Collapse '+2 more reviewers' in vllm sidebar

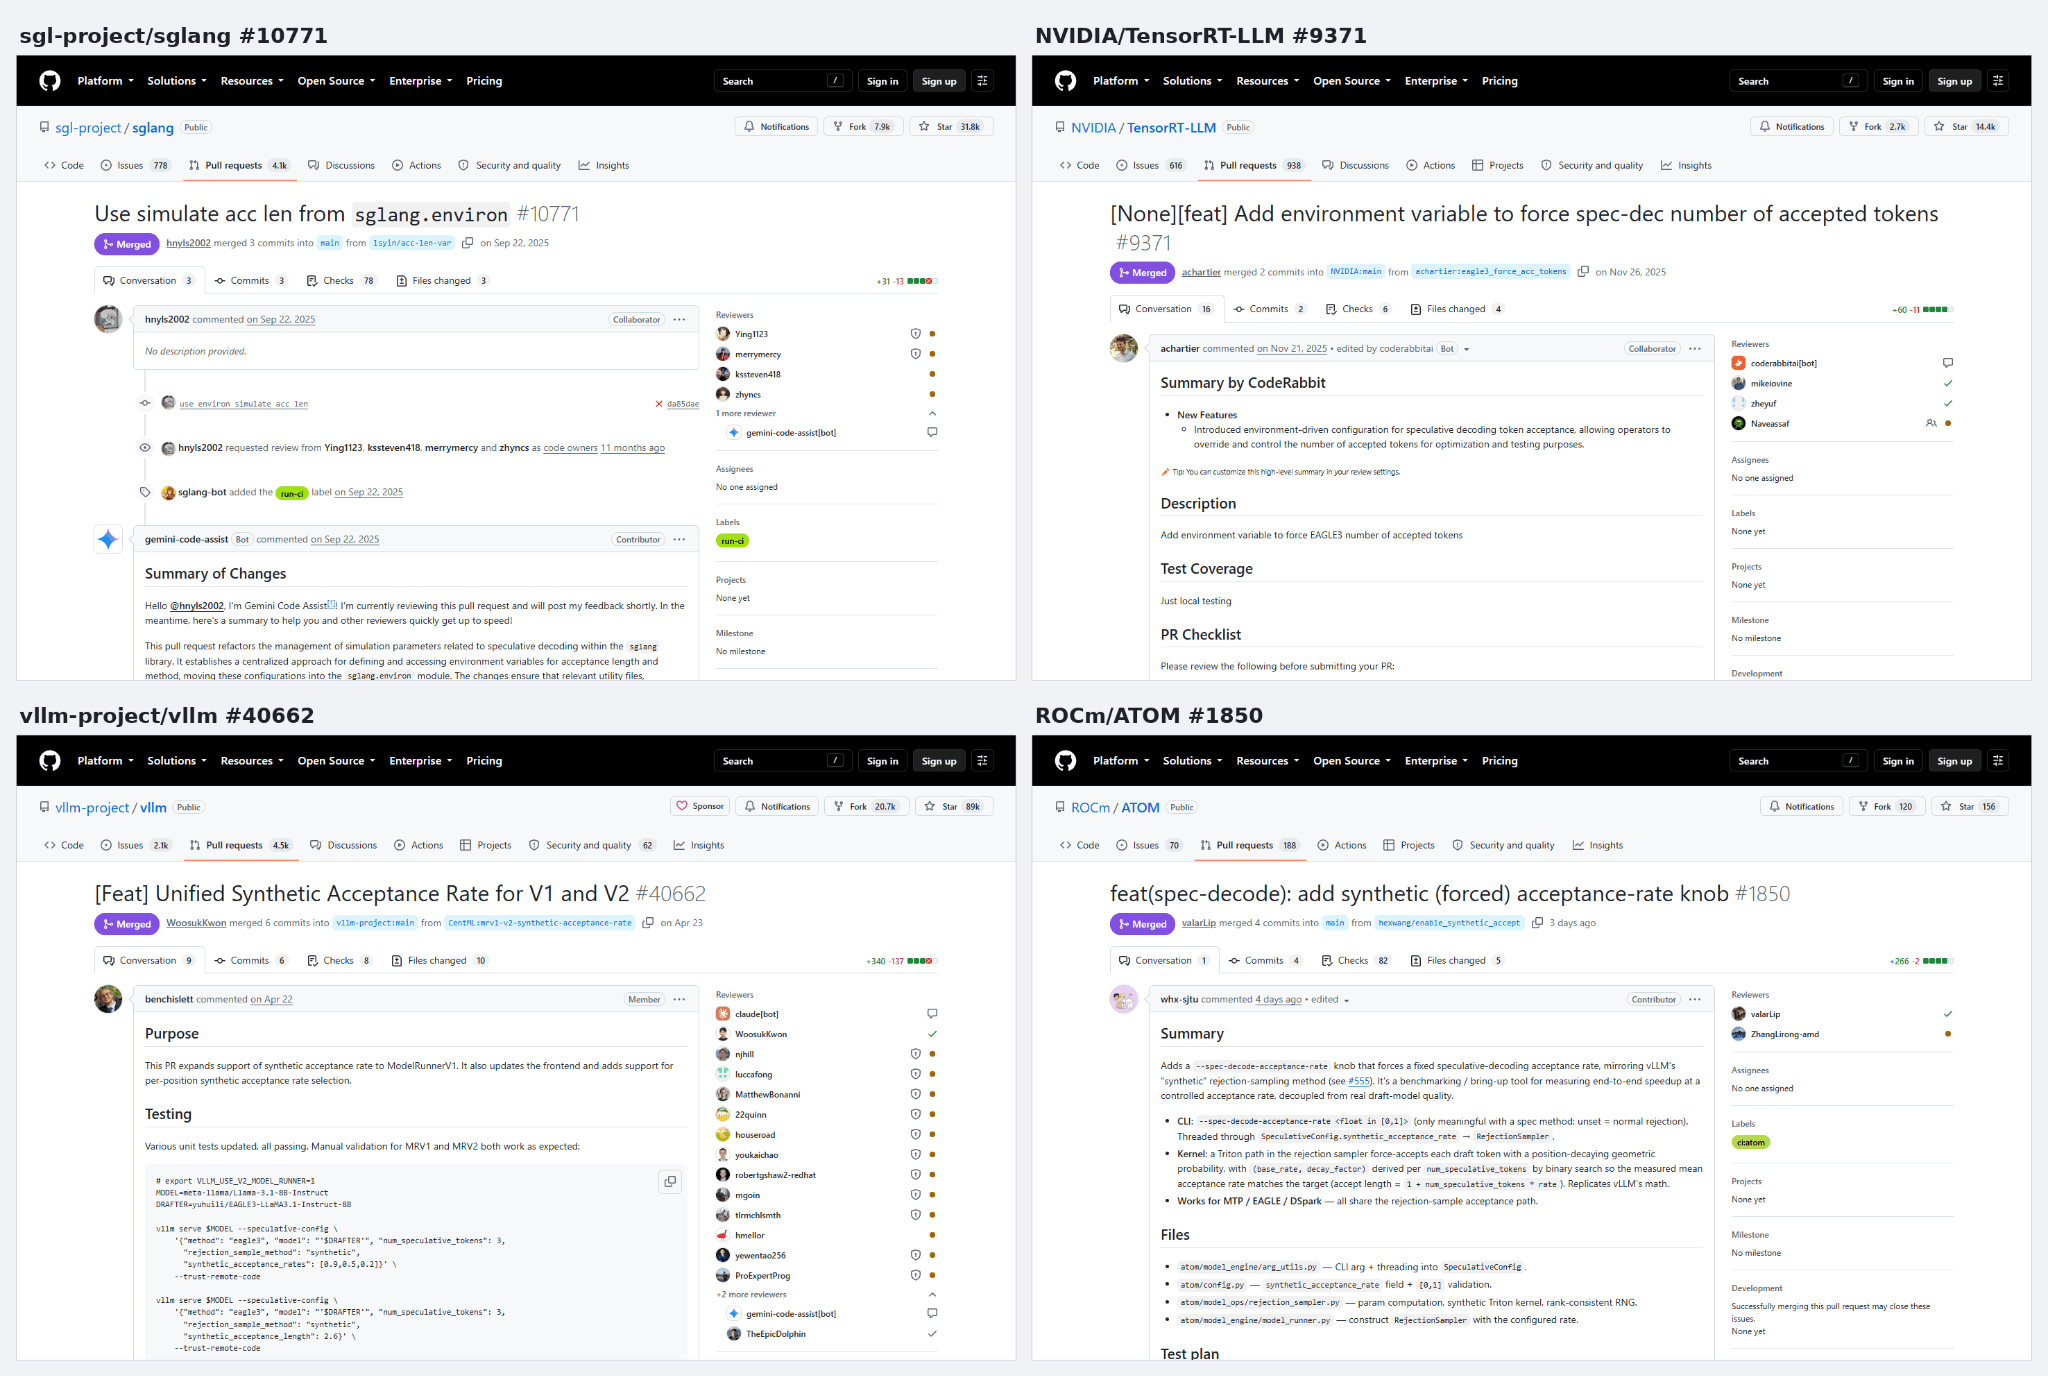(x=932, y=1295)
